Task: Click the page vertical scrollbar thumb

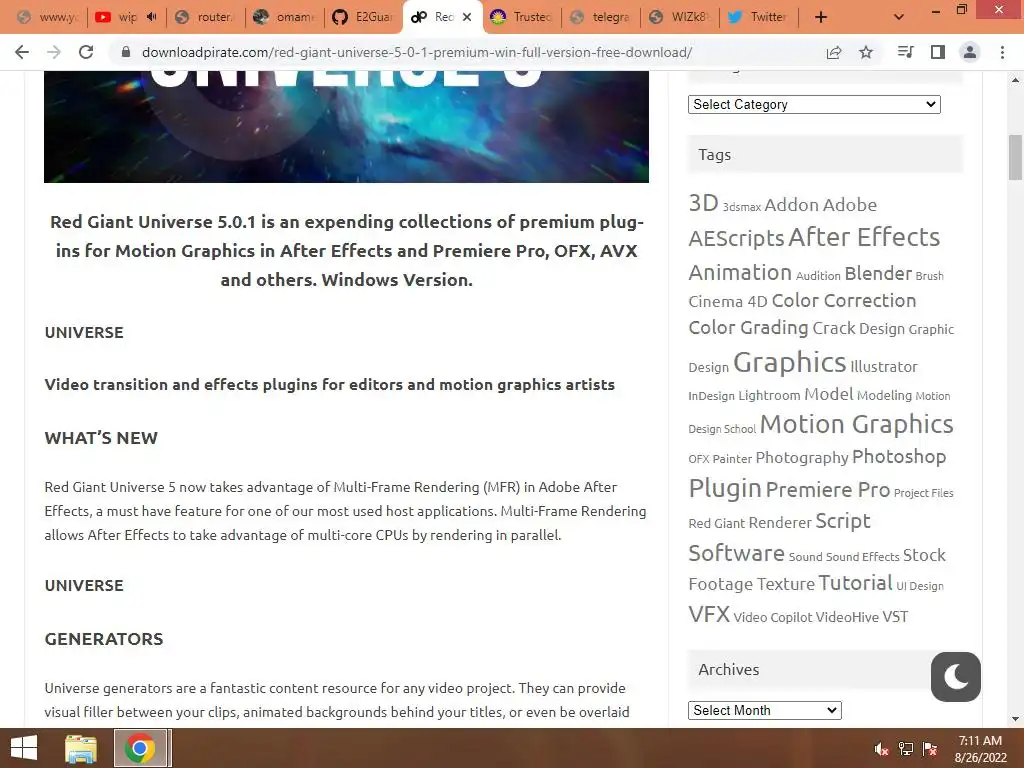Action: coord(1015,157)
